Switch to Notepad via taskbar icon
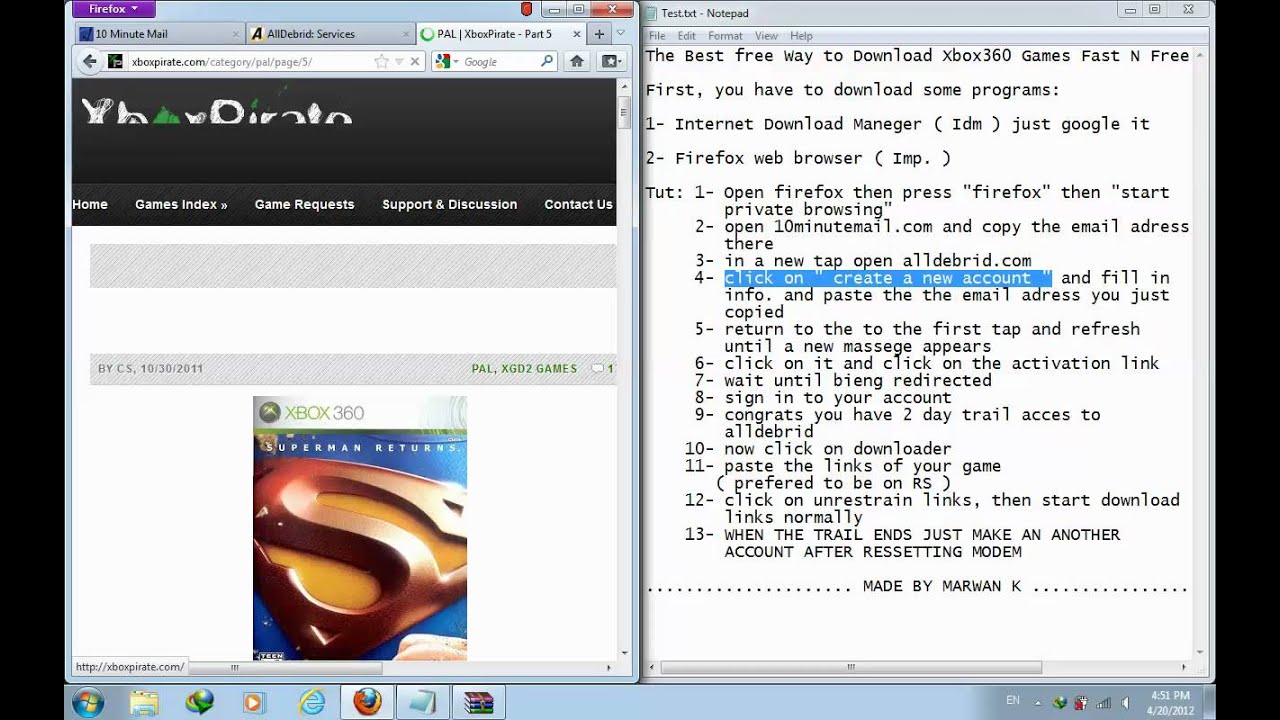Screen dimensions: 1280x720 pos(423,702)
